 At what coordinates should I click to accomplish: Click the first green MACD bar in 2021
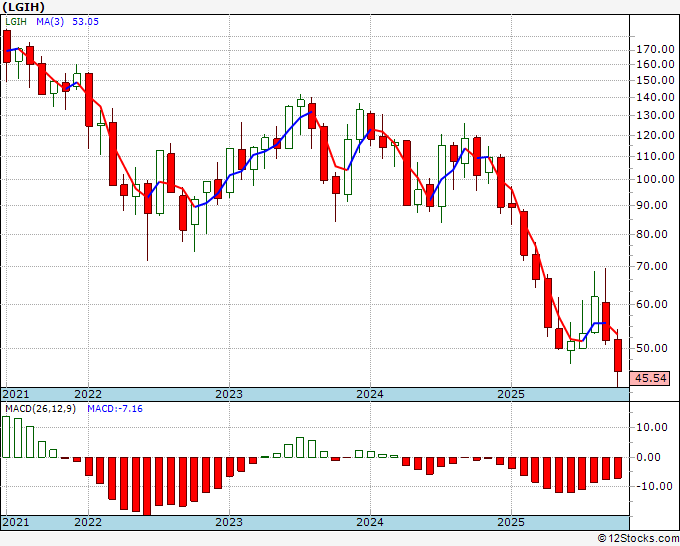pyautogui.click(x=6, y=437)
